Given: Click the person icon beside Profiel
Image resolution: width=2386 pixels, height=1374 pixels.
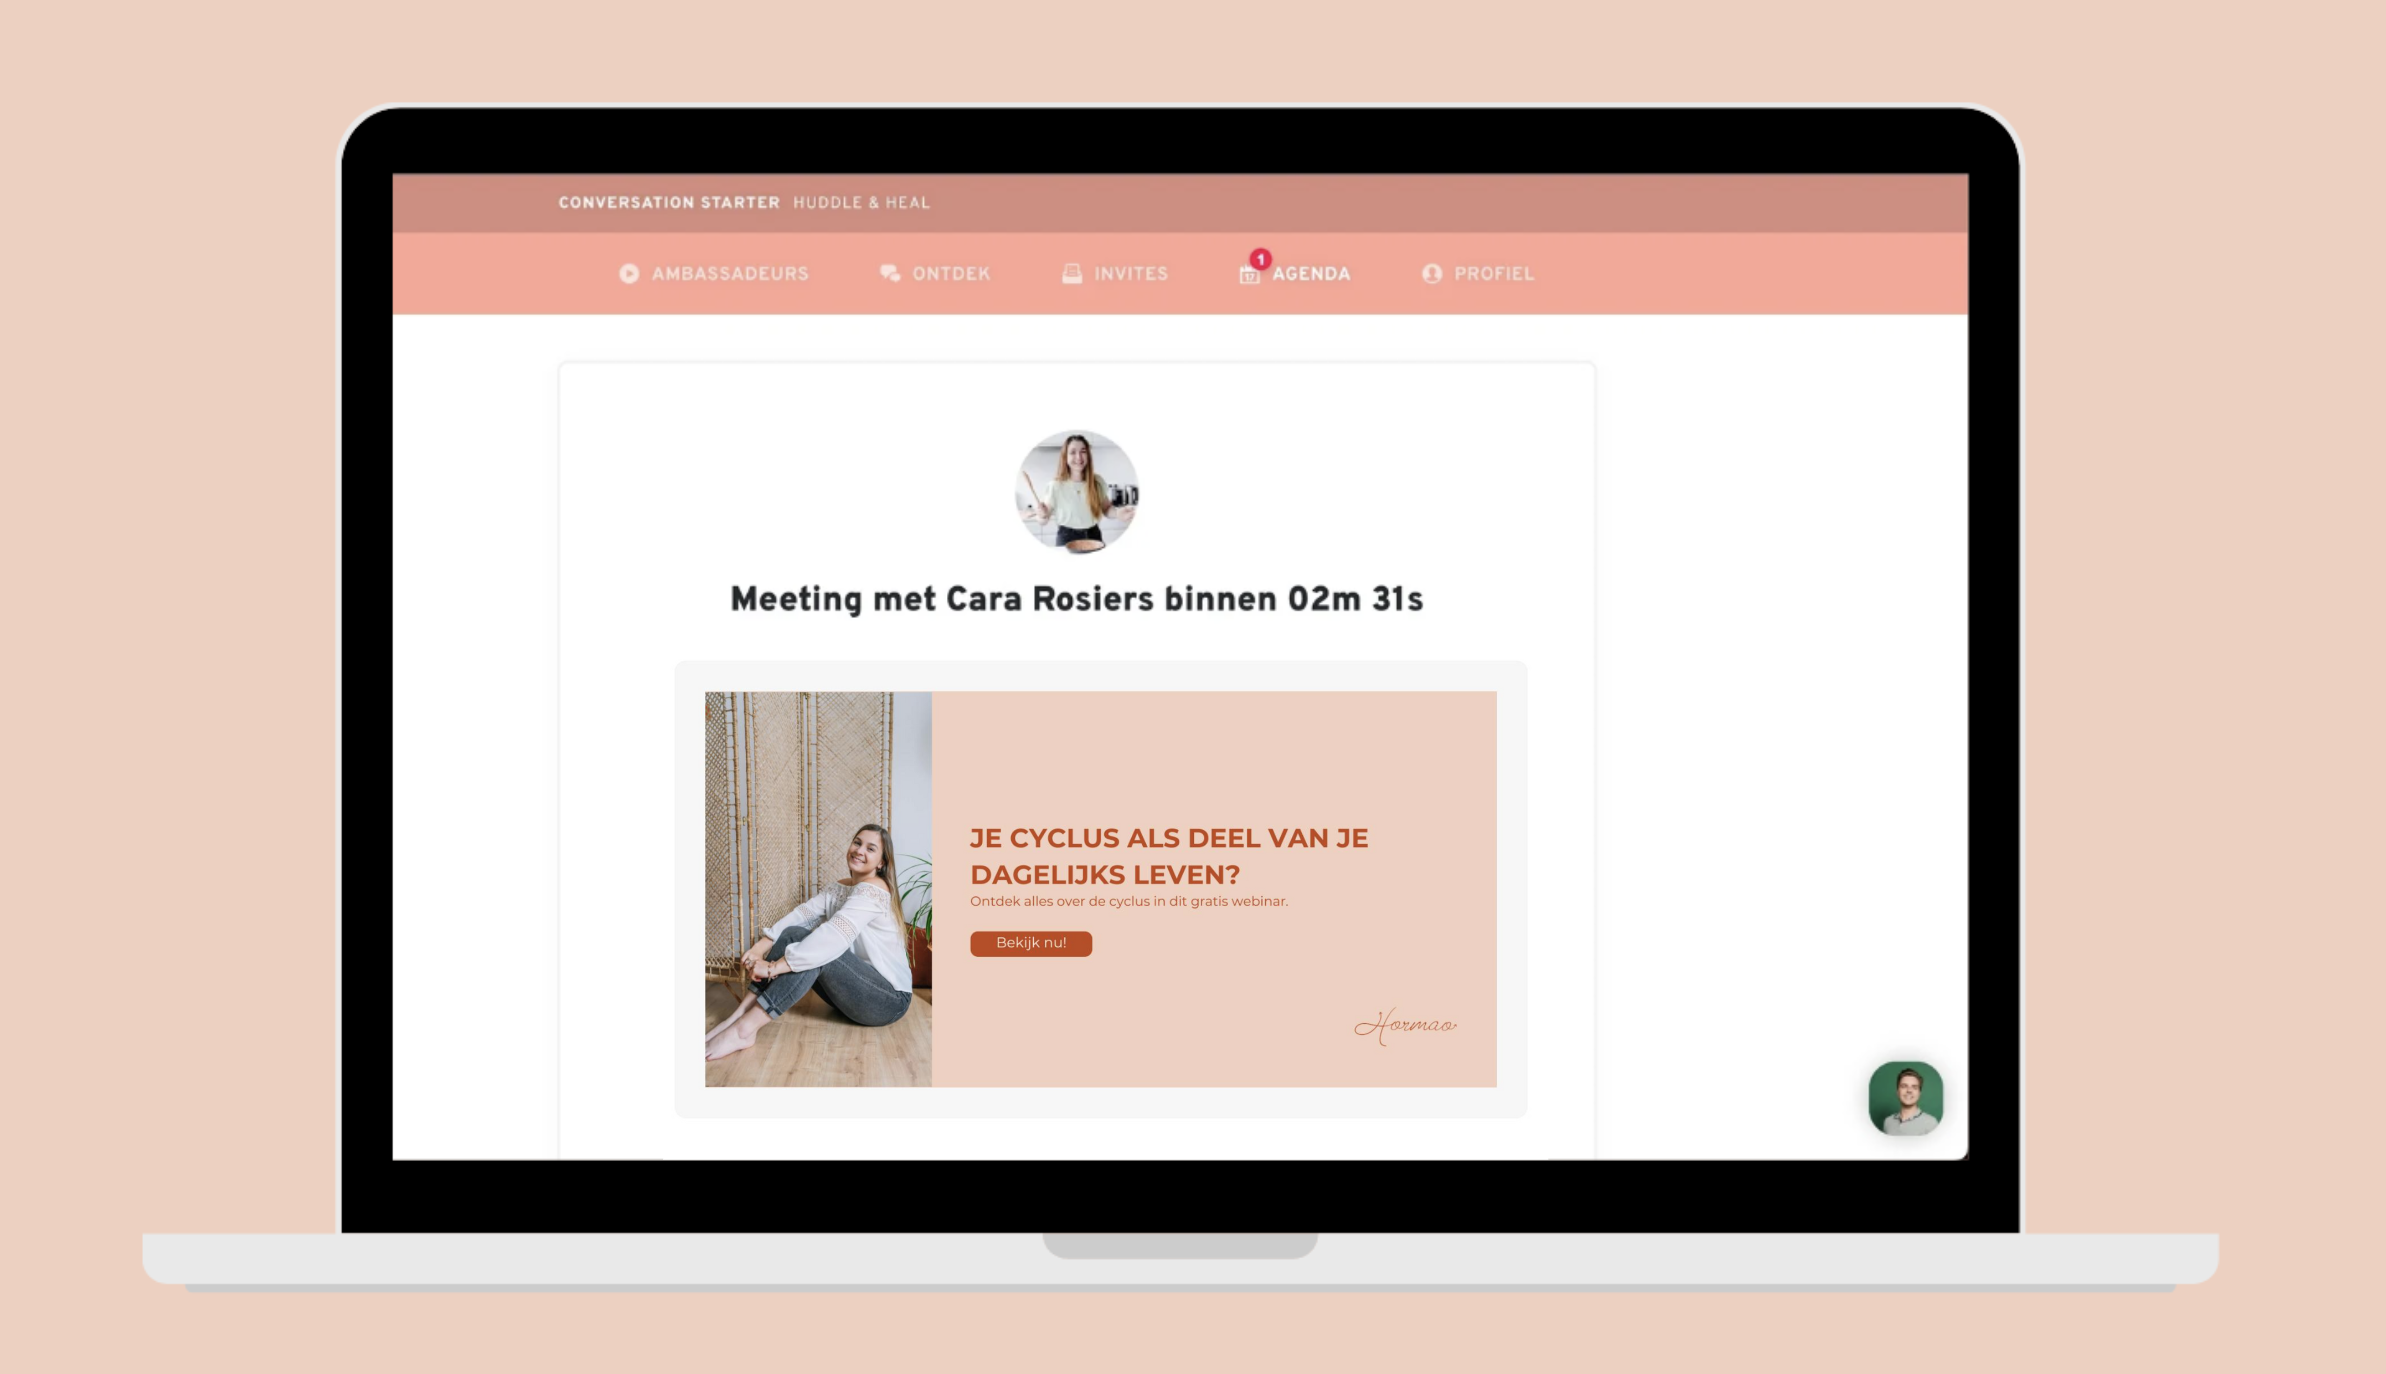Looking at the screenshot, I should [x=1431, y=273].
